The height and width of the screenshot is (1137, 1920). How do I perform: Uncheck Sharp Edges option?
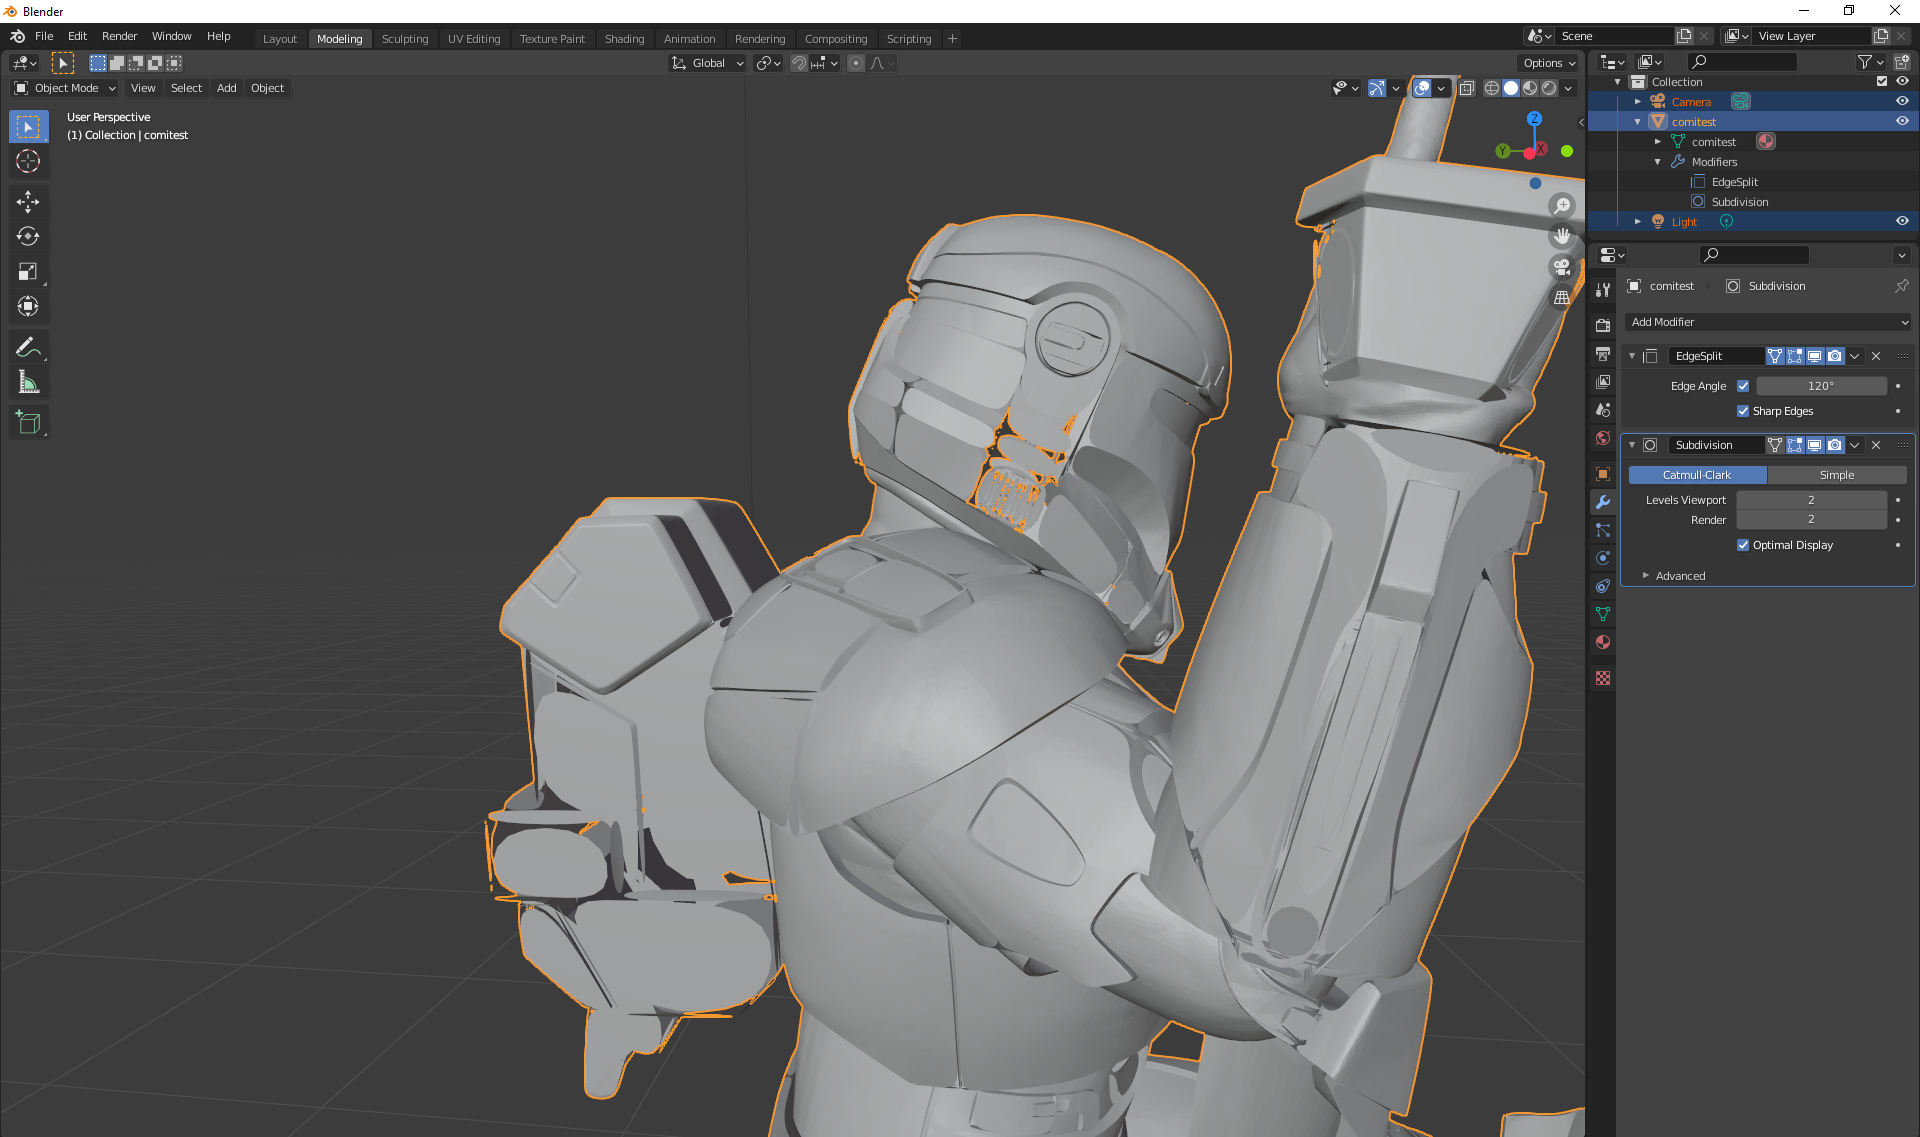point(1743,411)
